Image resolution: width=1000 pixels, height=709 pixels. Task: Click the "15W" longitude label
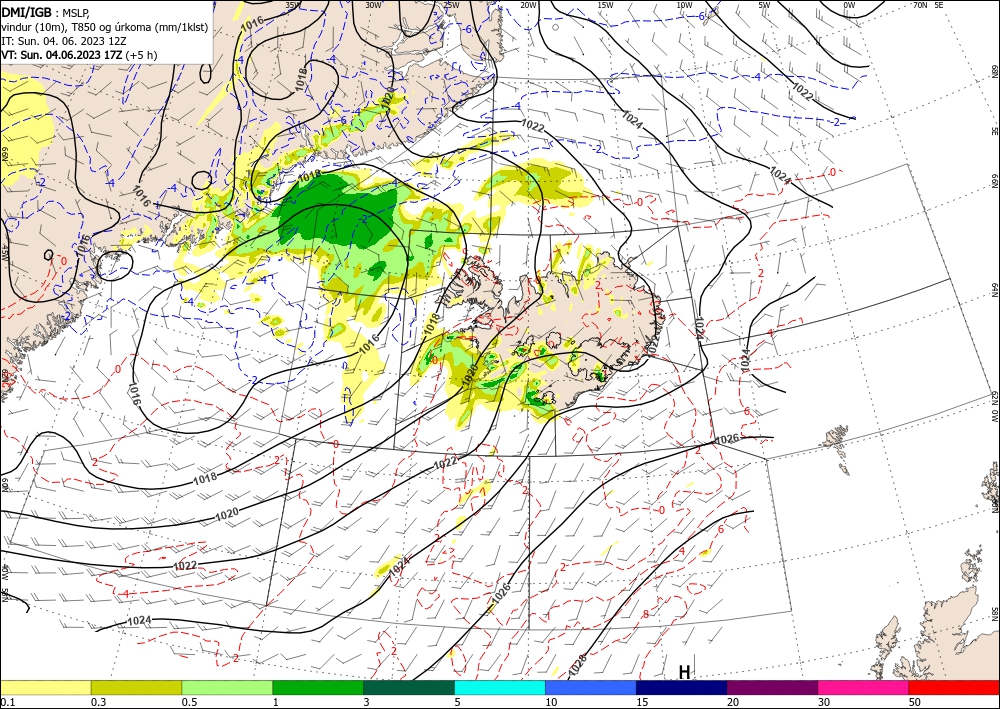click(x=606, y=4)
